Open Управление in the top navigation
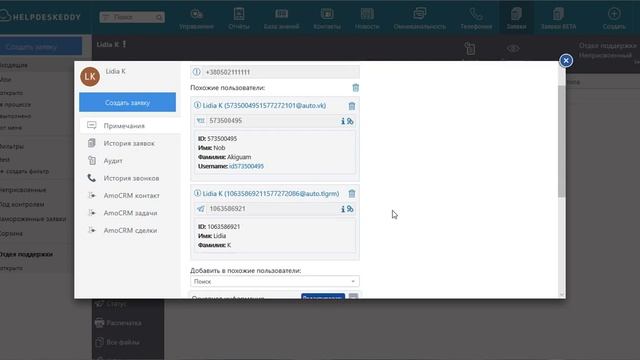 pos(196,19)
